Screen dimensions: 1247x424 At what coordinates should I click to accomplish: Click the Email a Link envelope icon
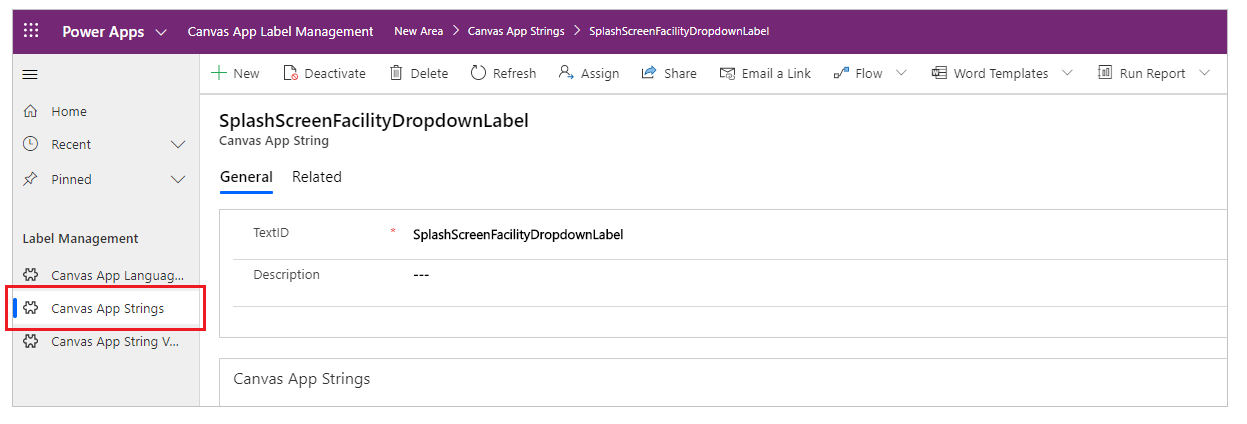coord(727,73)
